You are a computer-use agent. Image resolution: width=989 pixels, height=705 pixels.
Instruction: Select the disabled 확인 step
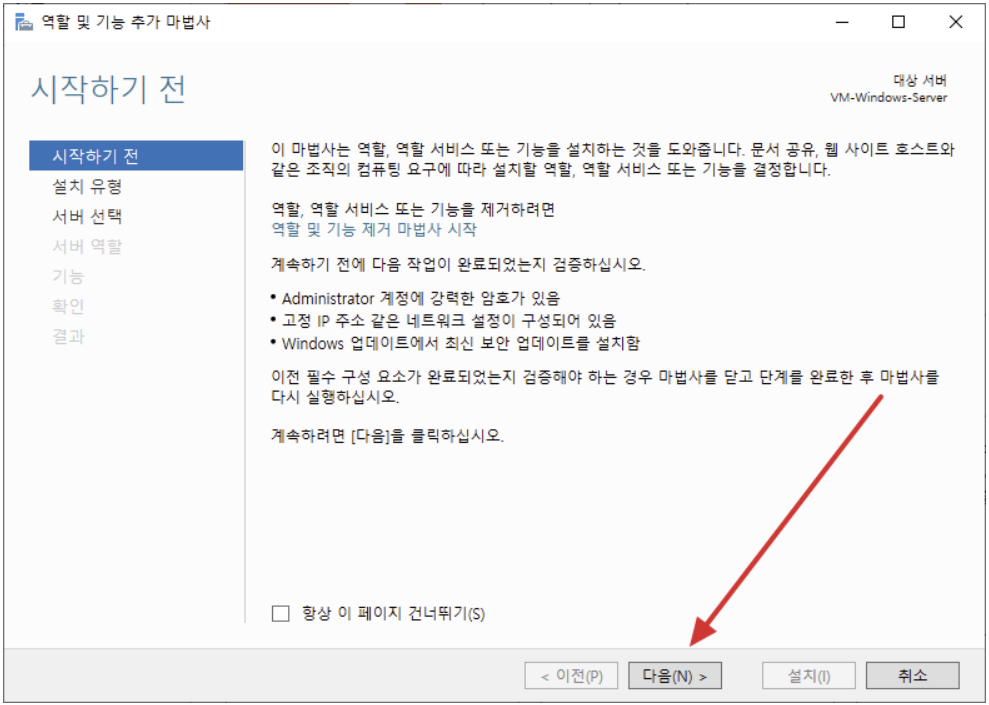click(68, 306)
